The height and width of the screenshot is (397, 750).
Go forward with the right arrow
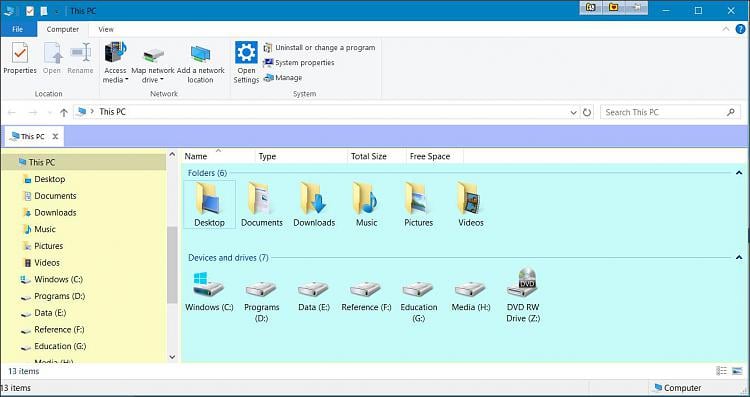33,112
